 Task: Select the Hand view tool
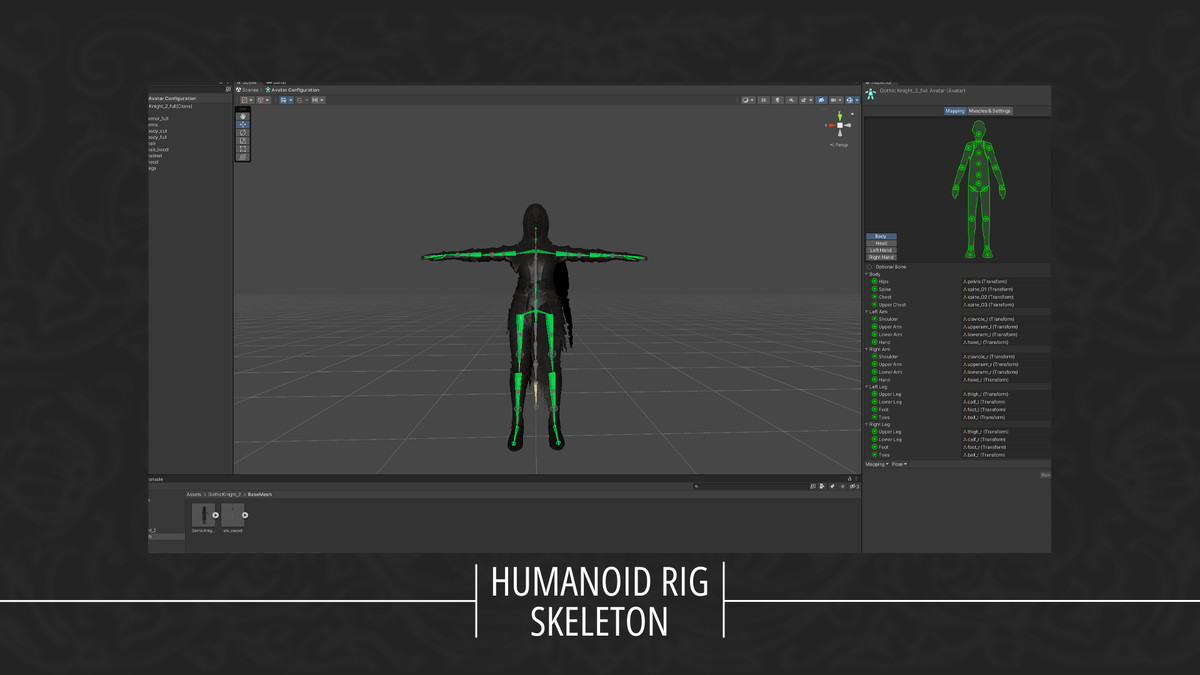coord(243,116)
